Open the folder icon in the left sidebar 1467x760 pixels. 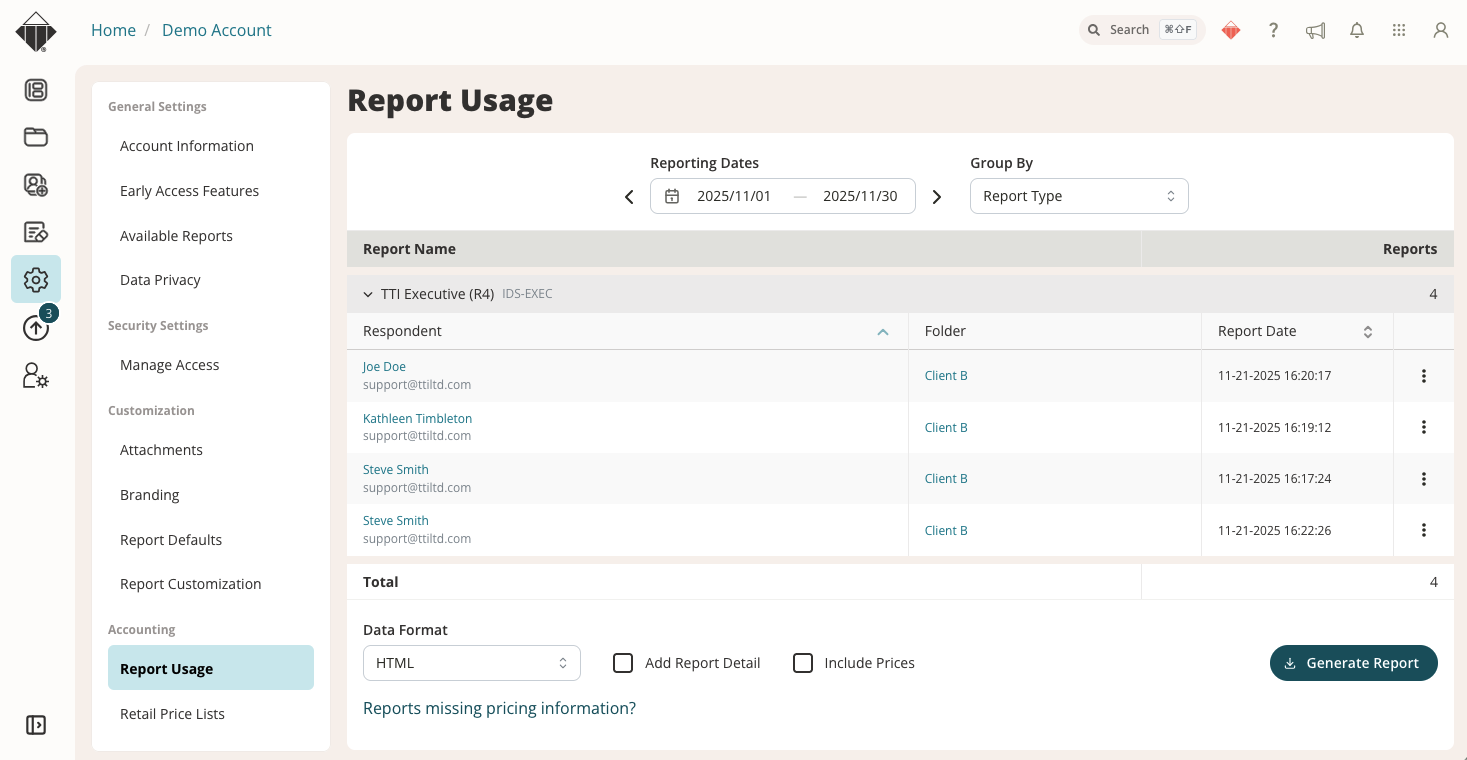(x=36, y=137)
